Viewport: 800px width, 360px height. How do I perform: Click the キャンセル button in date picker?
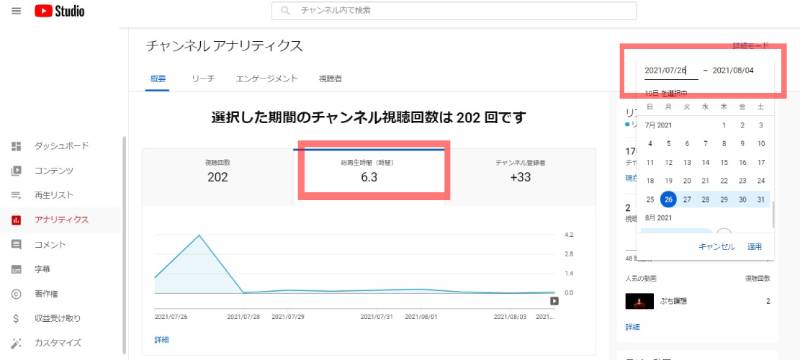point(716,247)
